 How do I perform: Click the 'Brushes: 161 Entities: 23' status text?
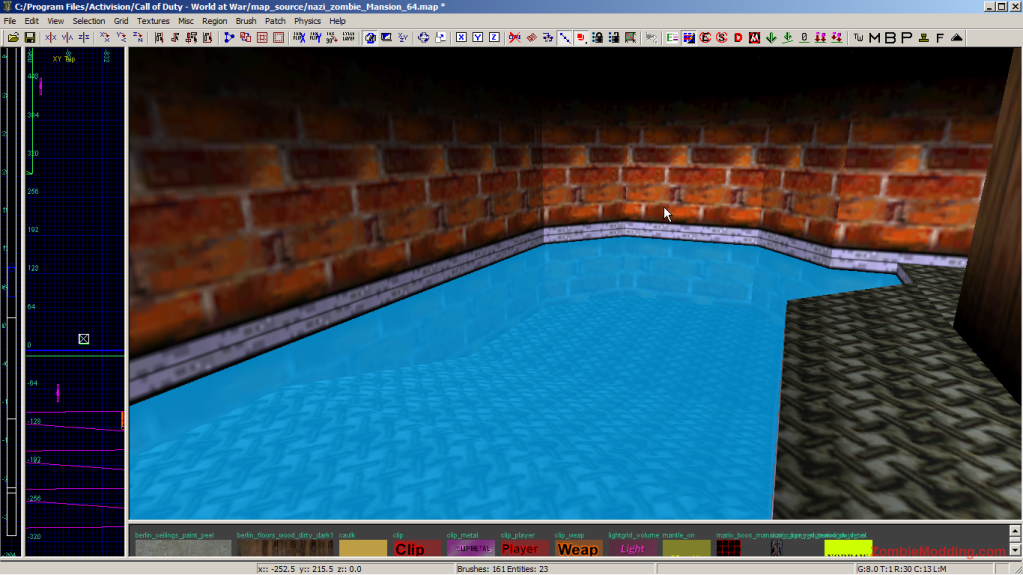click(502, 569)
